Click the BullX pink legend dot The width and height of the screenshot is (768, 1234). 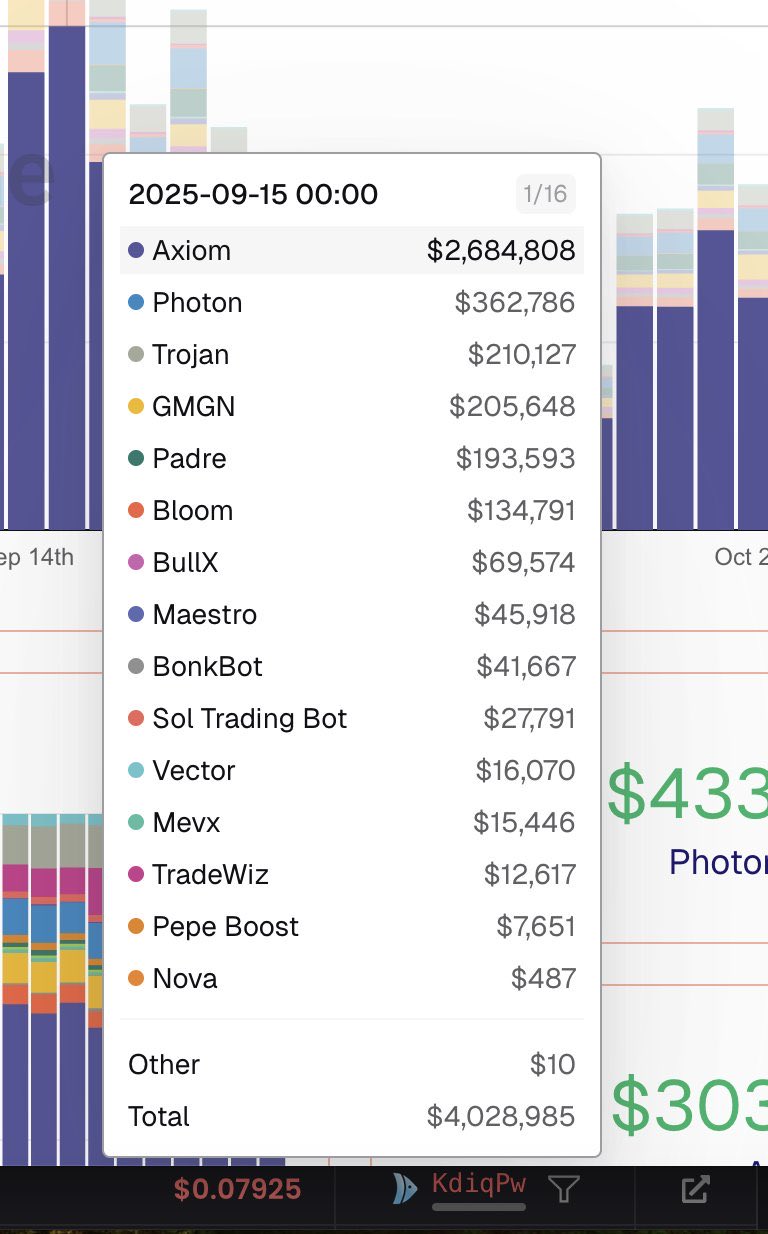(x=137, y=563)
